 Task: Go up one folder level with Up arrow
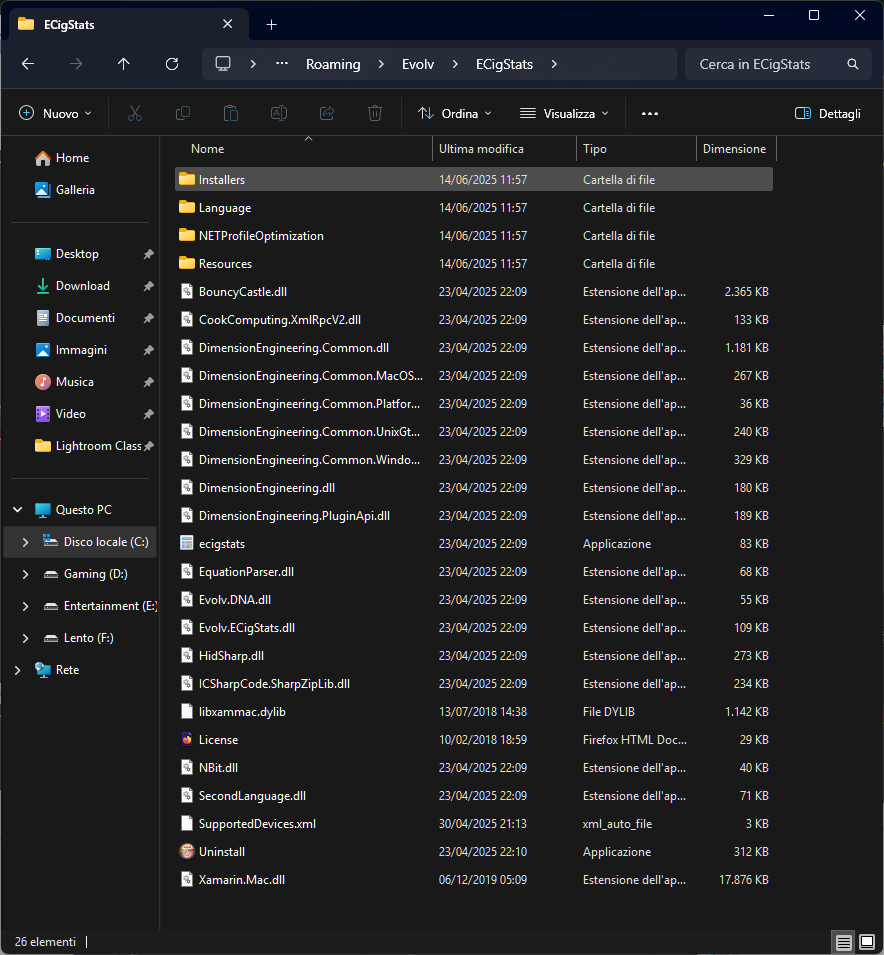(124, 64)
